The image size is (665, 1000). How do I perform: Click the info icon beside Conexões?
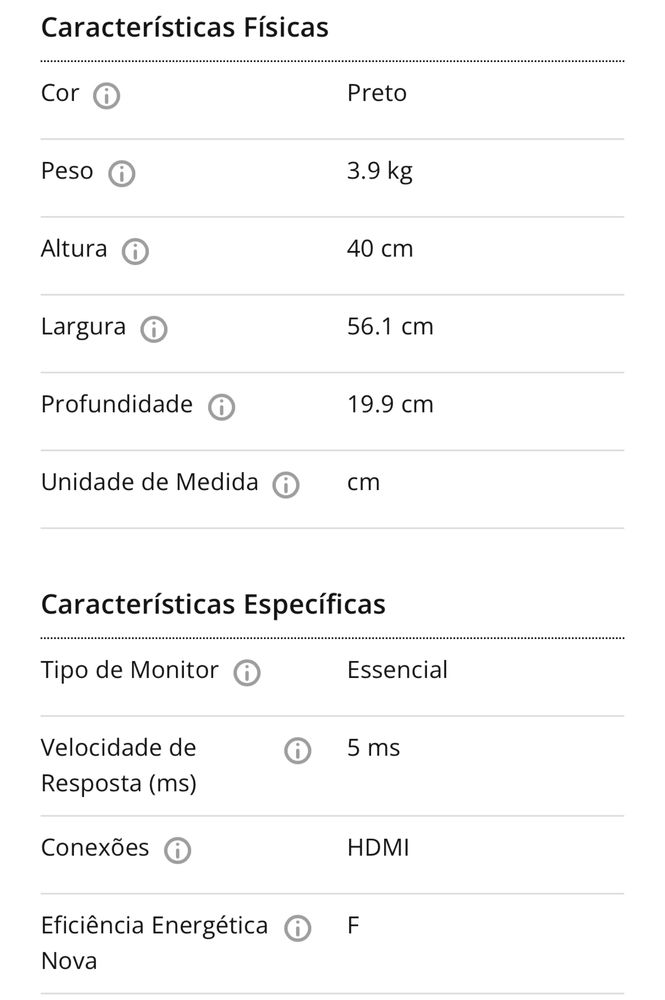[177, 850]
